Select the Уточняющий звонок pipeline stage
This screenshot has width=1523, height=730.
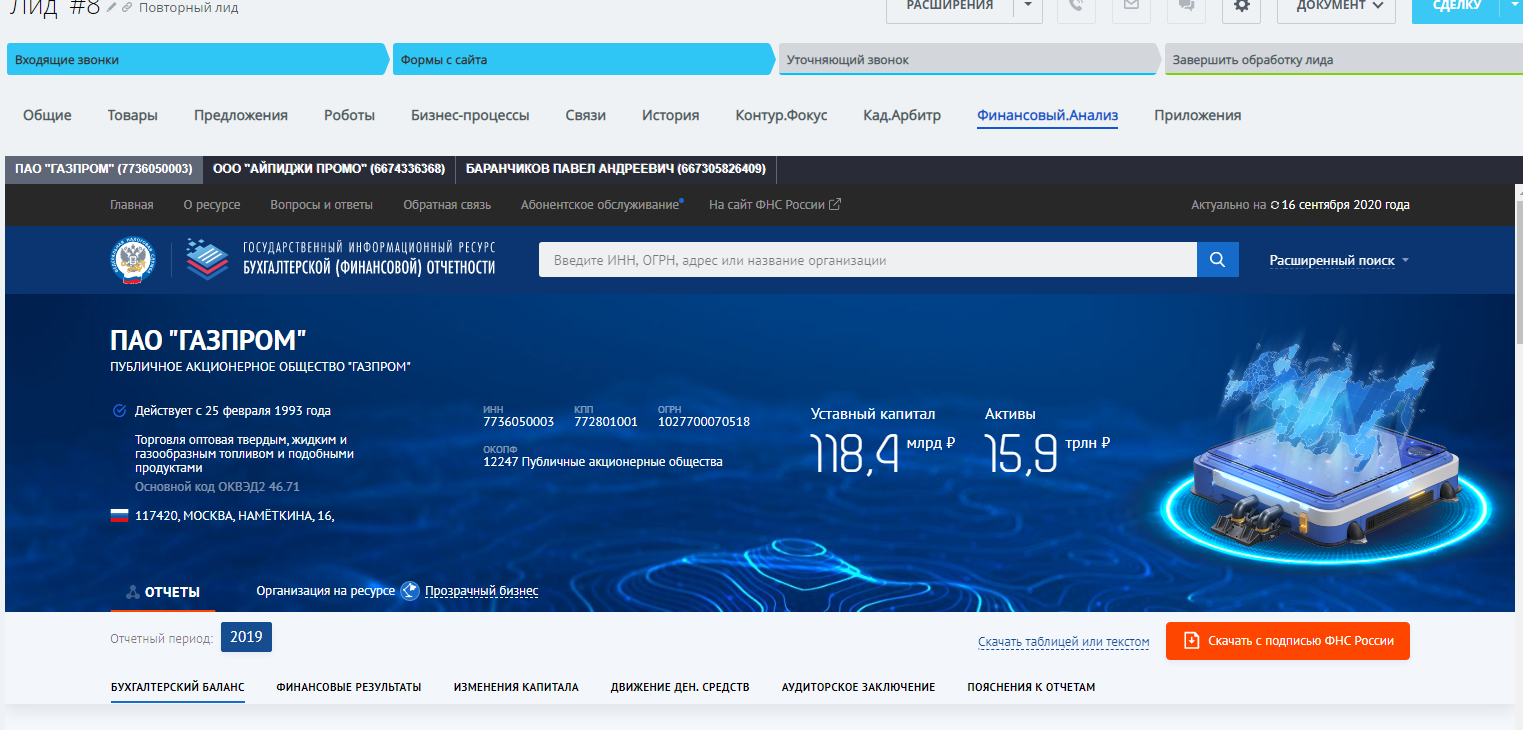coord(968,60)
